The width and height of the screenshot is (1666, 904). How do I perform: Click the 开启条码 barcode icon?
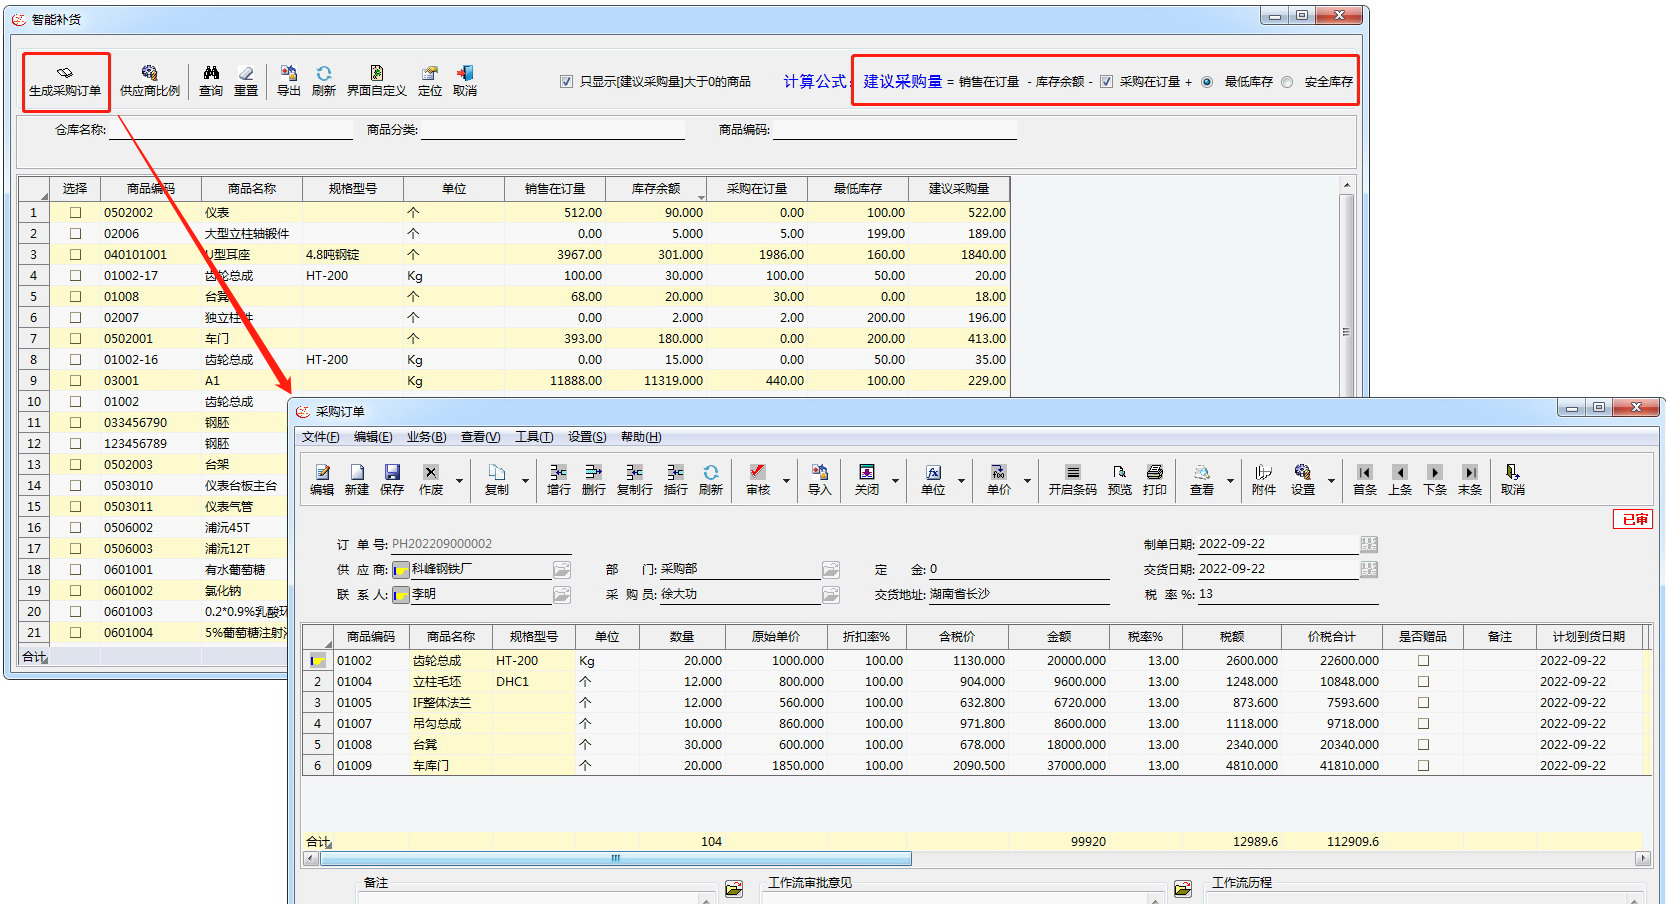click(1073, 480)
